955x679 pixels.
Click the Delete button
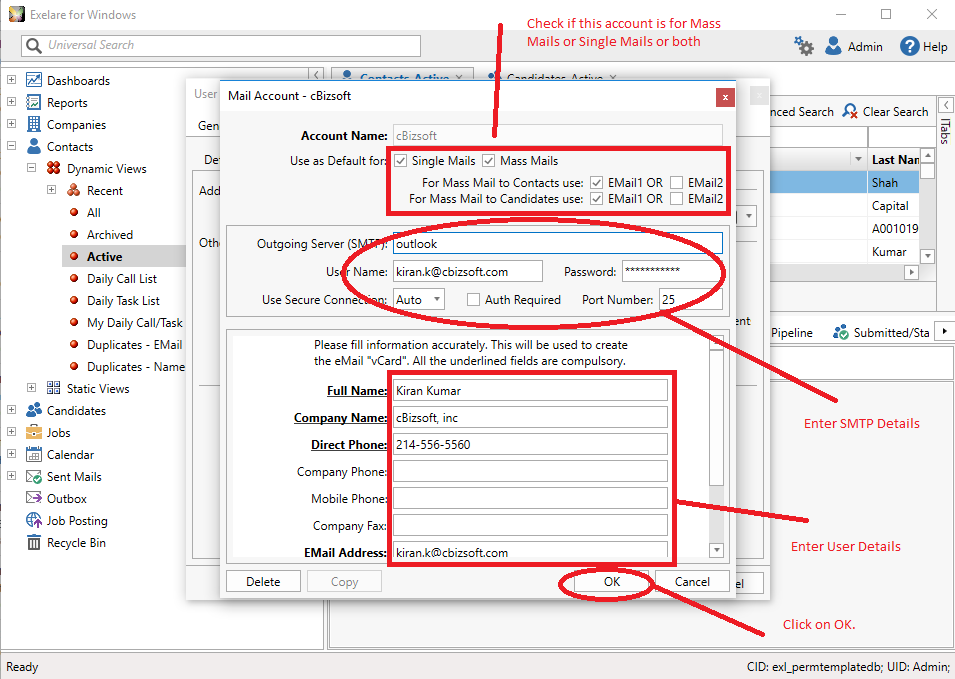pyautogui.click(x=263, y=582)
